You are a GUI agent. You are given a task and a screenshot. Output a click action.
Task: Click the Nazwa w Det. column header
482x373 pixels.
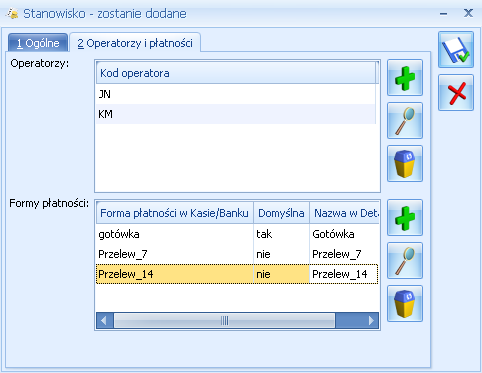(344, 213)
